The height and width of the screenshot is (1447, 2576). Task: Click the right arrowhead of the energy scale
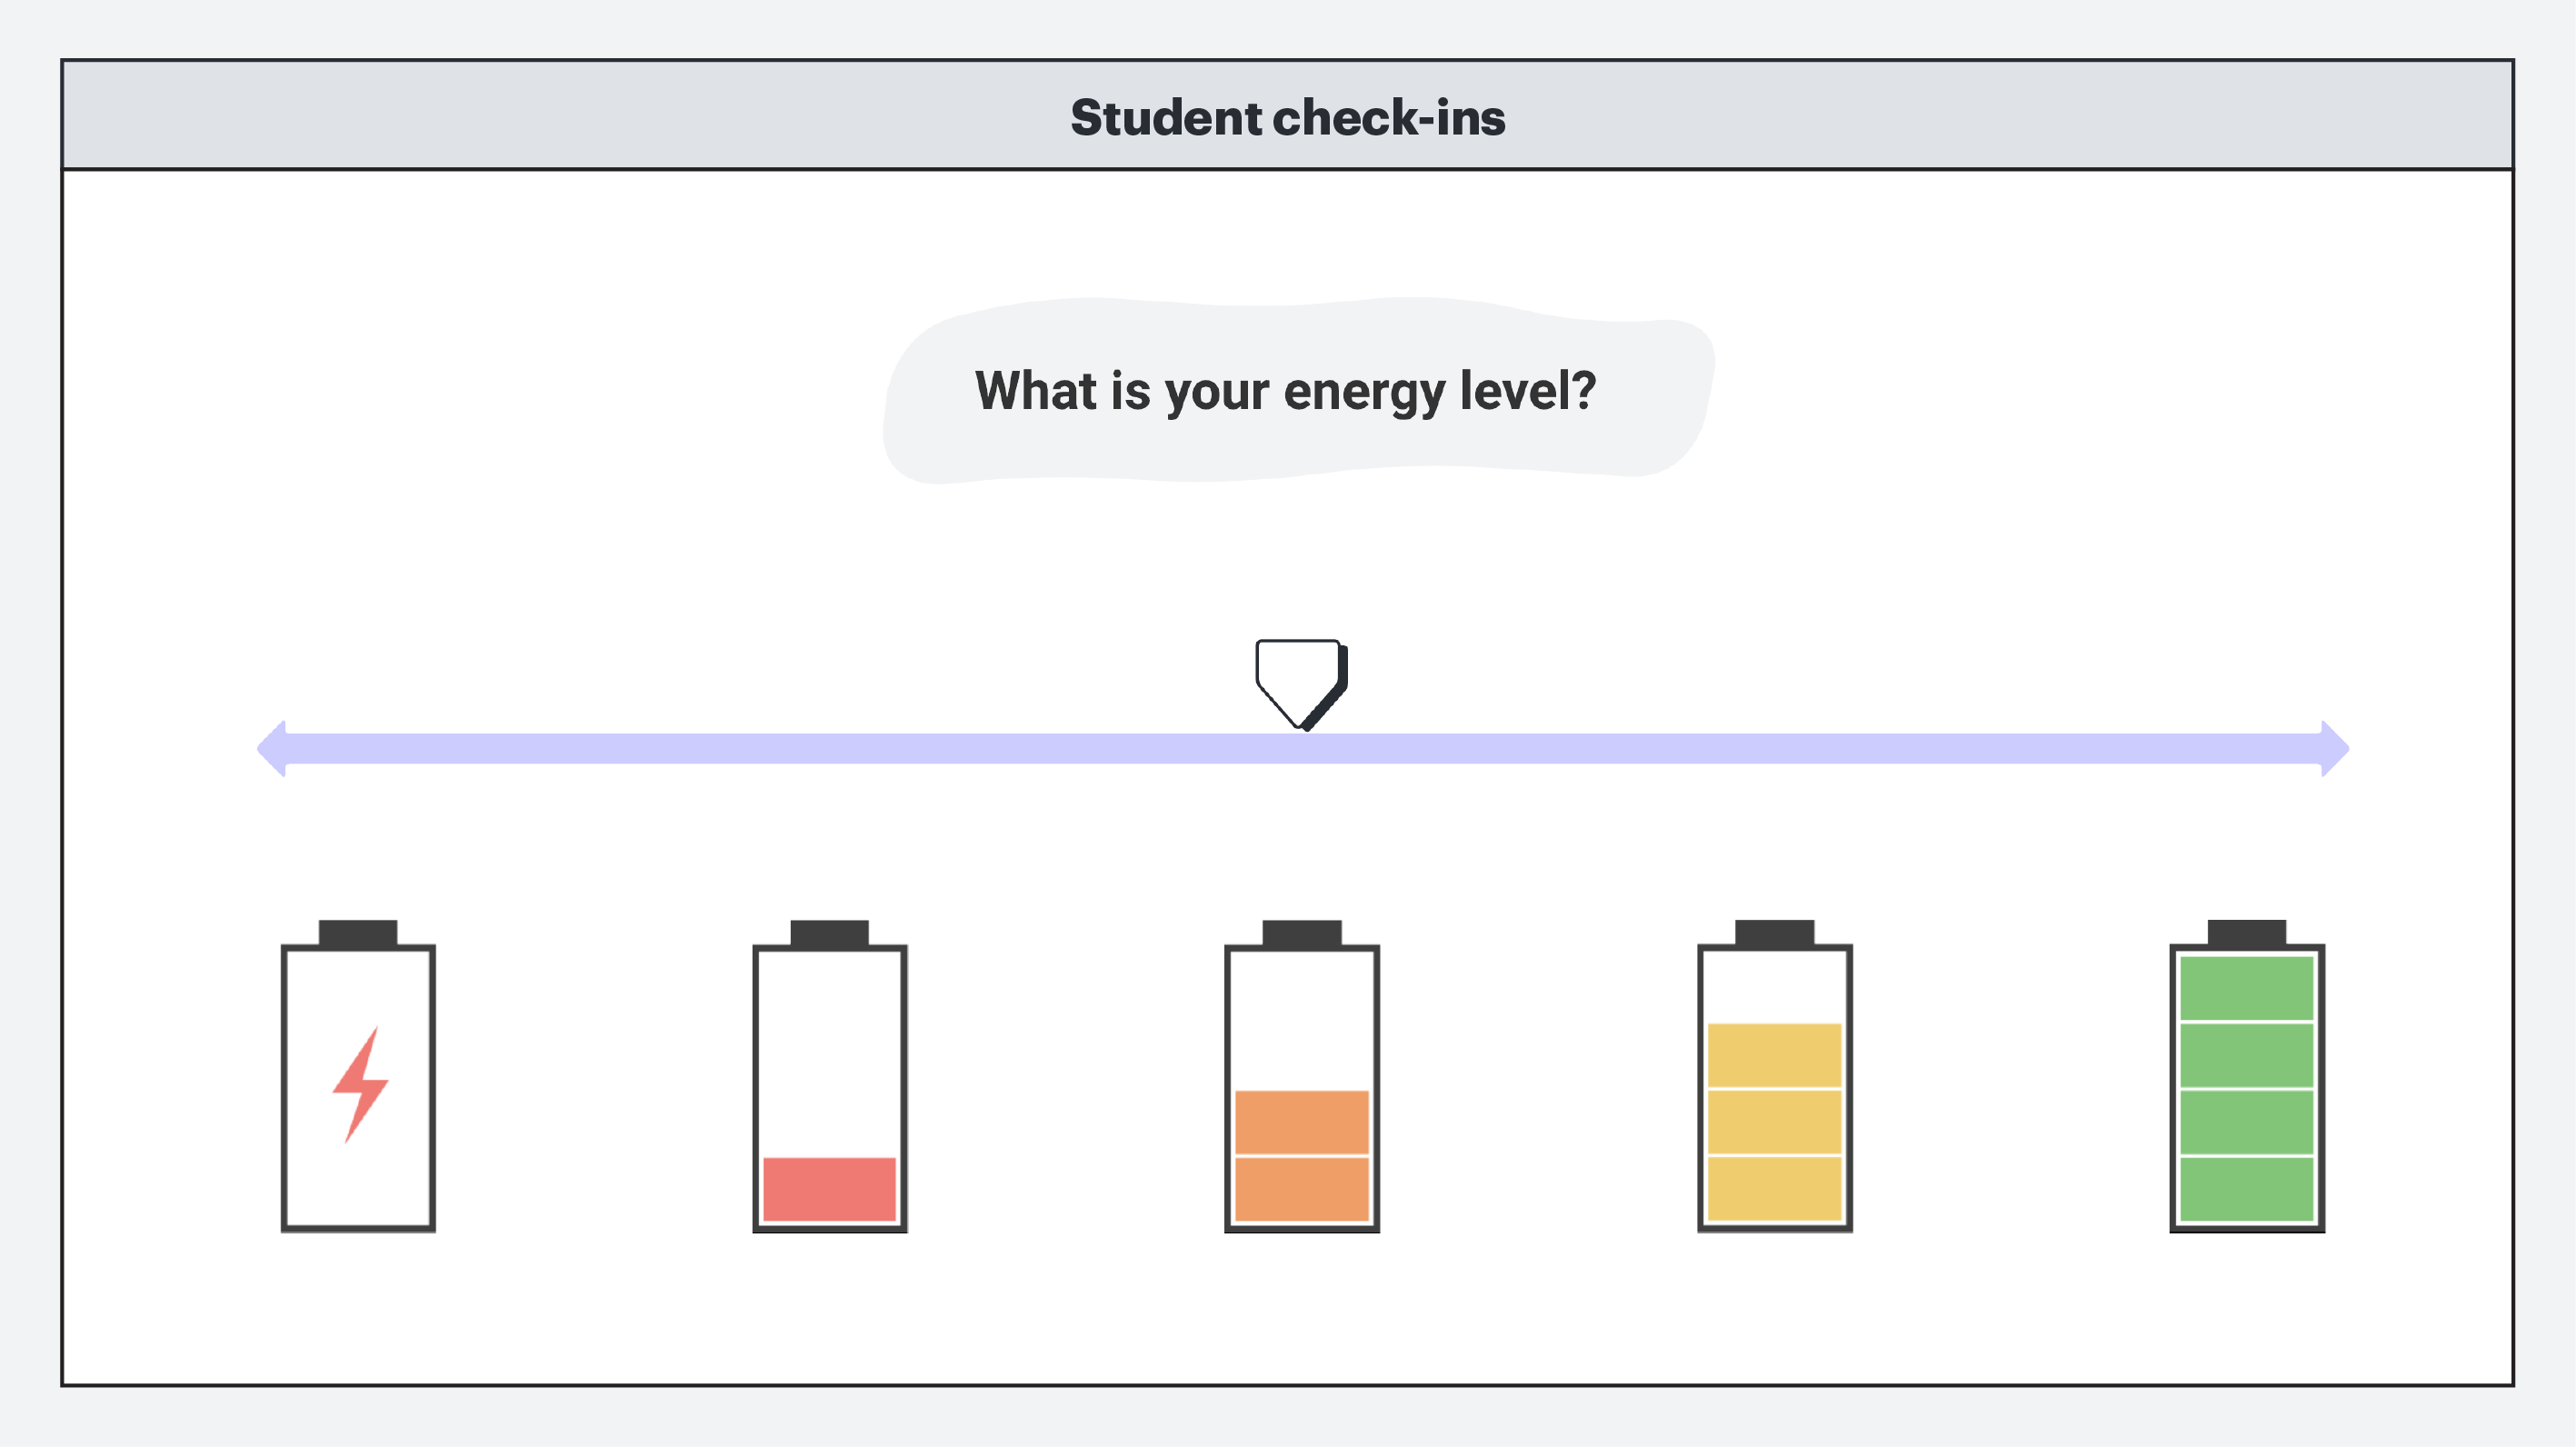pos(2334,748)
